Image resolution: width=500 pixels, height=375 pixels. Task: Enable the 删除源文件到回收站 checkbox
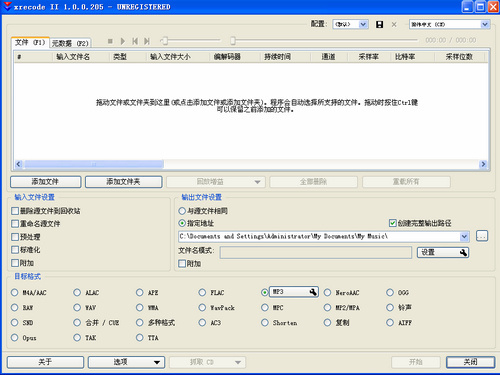15,211
